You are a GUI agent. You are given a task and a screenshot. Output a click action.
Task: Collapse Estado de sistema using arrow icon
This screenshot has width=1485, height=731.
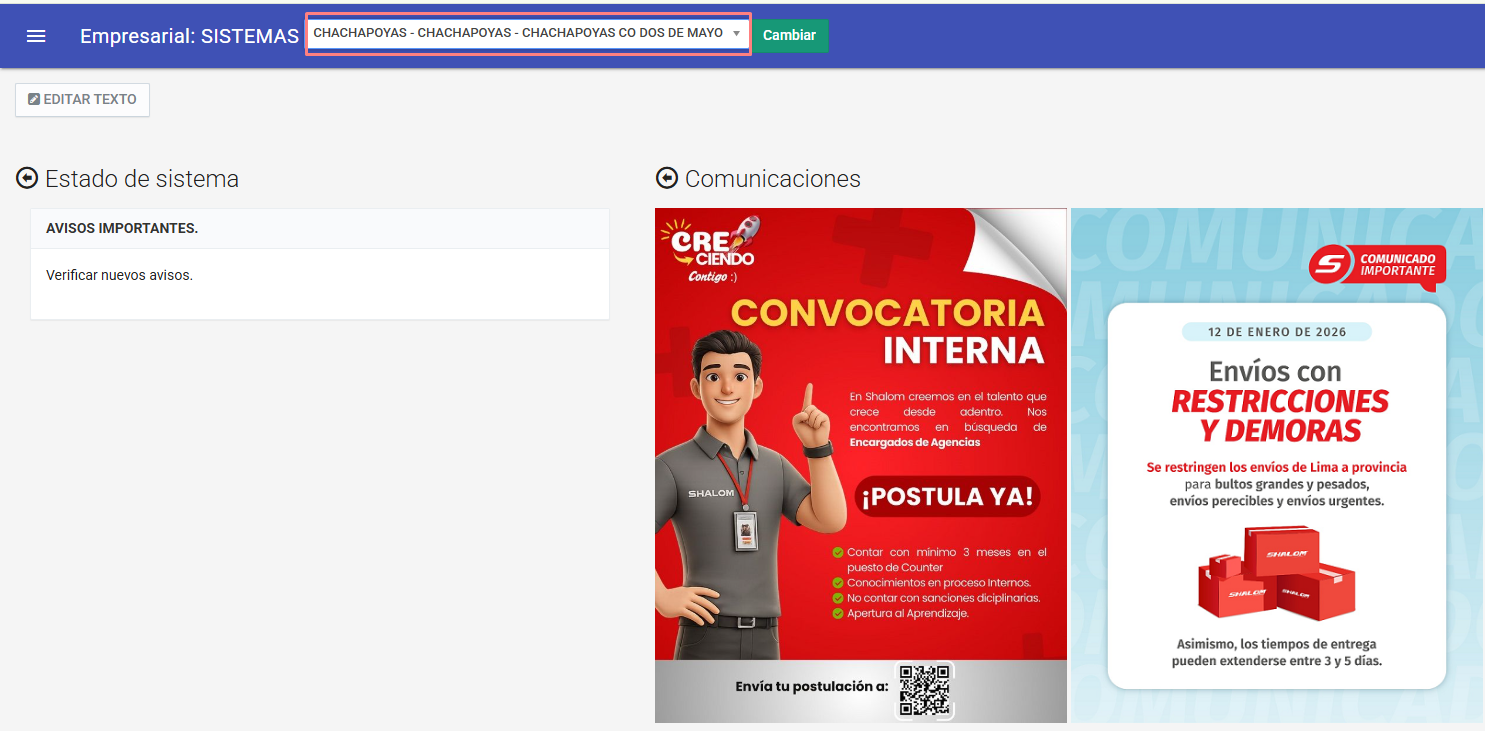tap(27, 179)
